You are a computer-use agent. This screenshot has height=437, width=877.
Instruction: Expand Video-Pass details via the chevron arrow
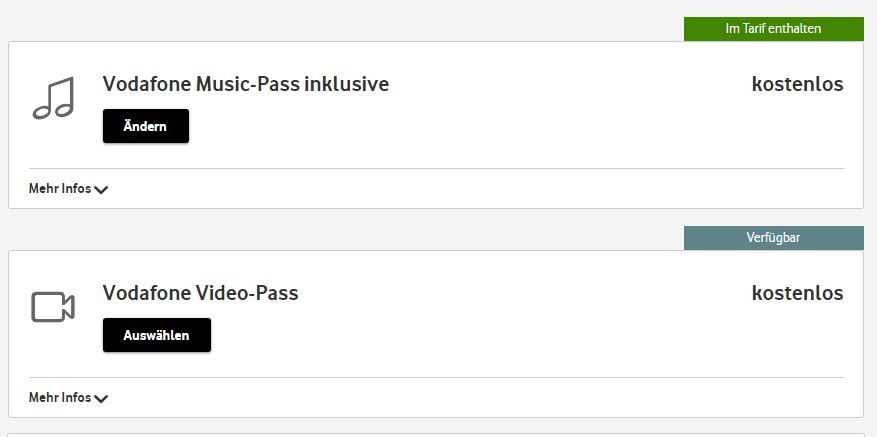tap(101, 399)
